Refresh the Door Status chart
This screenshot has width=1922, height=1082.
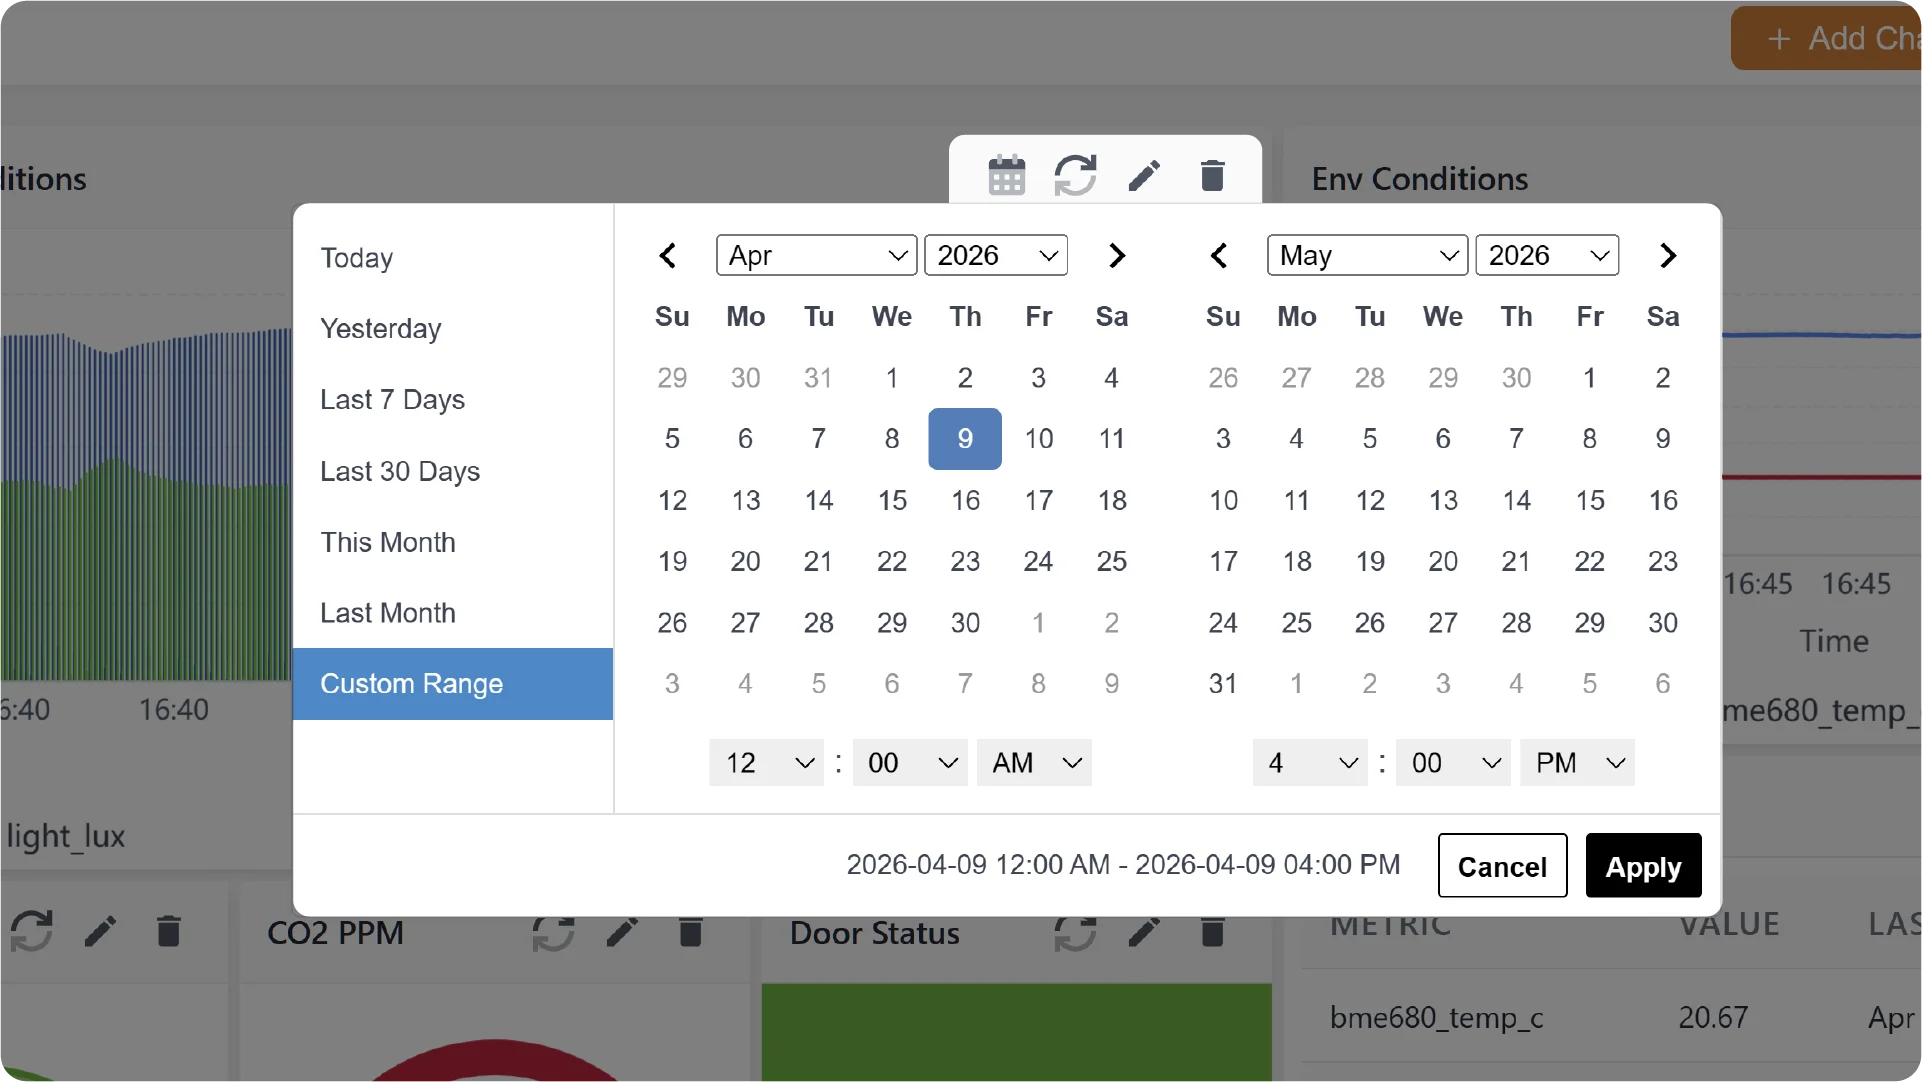pyautogui.click(x=1075, y=933)
